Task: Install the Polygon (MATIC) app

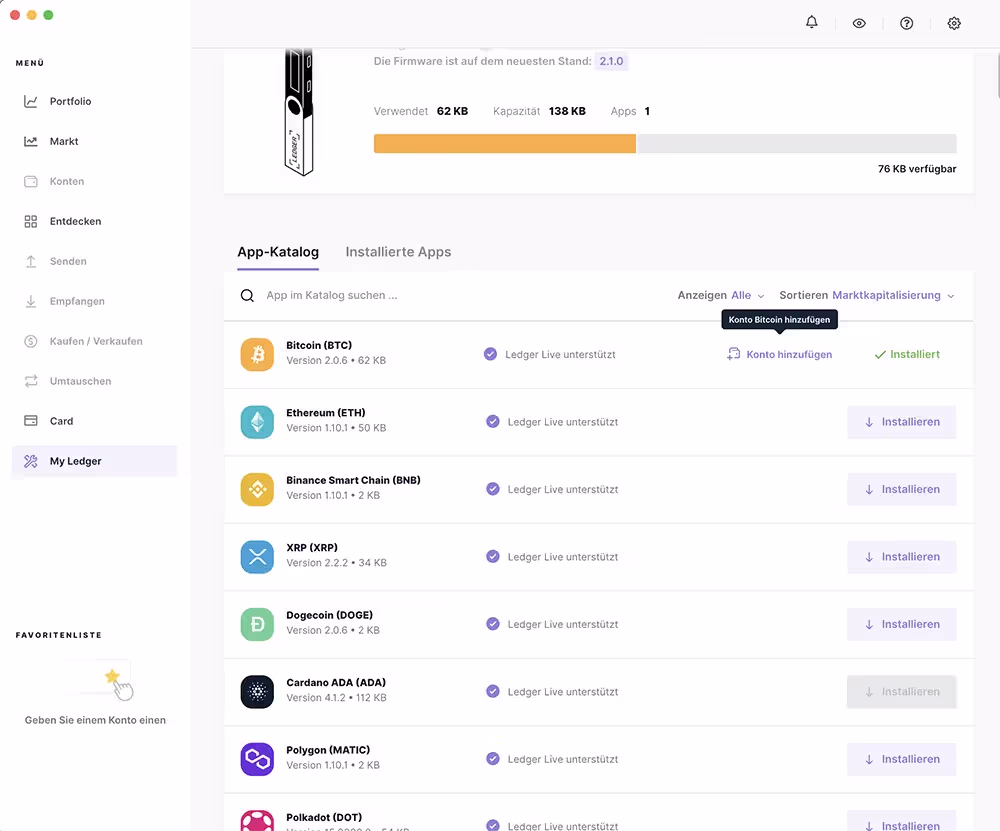Action: point(901,760)
